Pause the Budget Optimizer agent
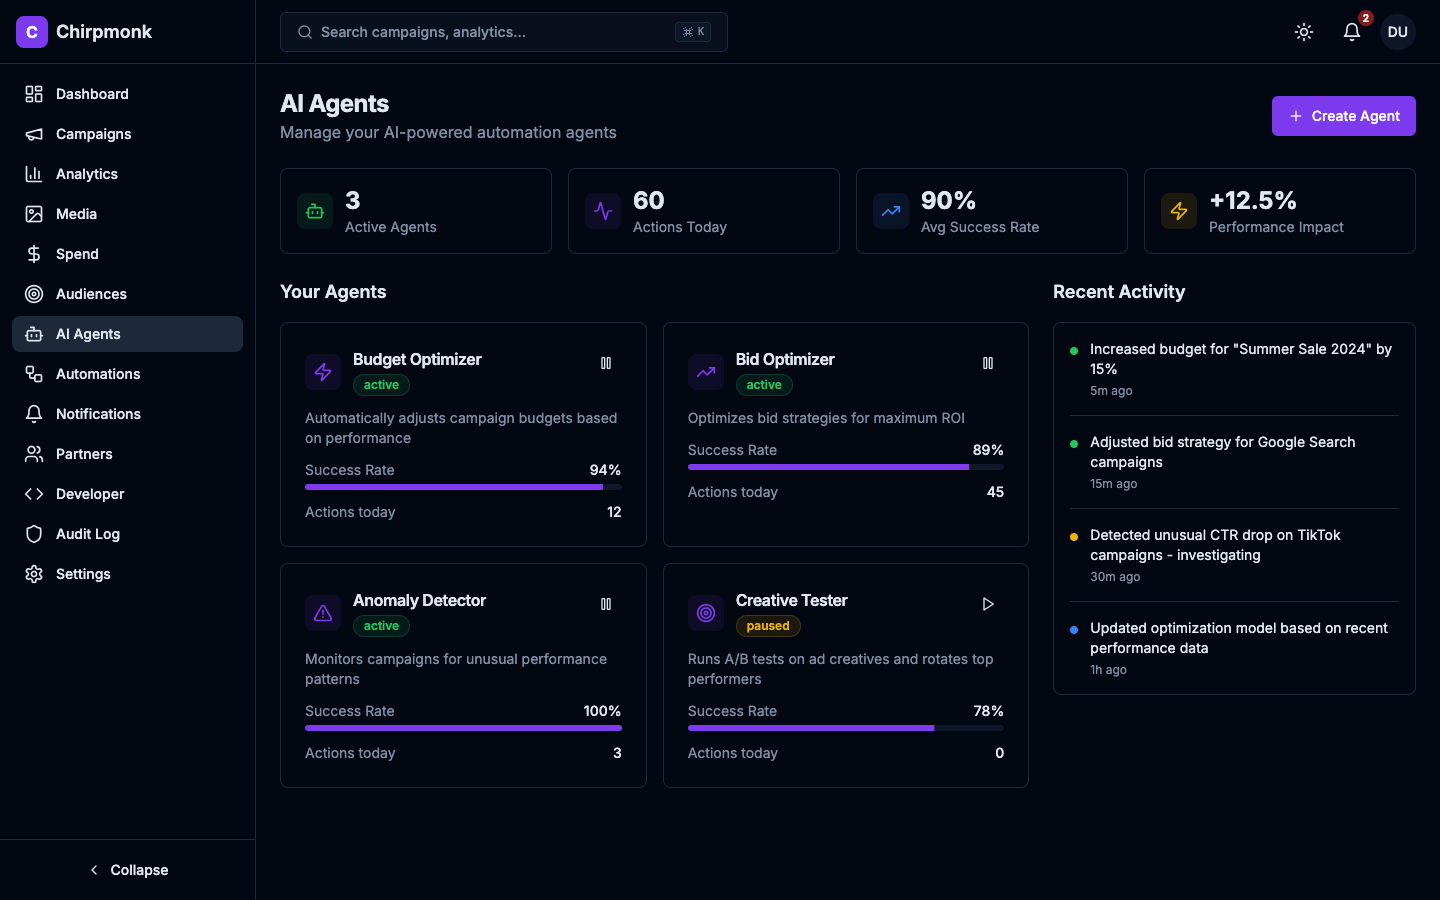1440x900 pixels. click(606, 363)
